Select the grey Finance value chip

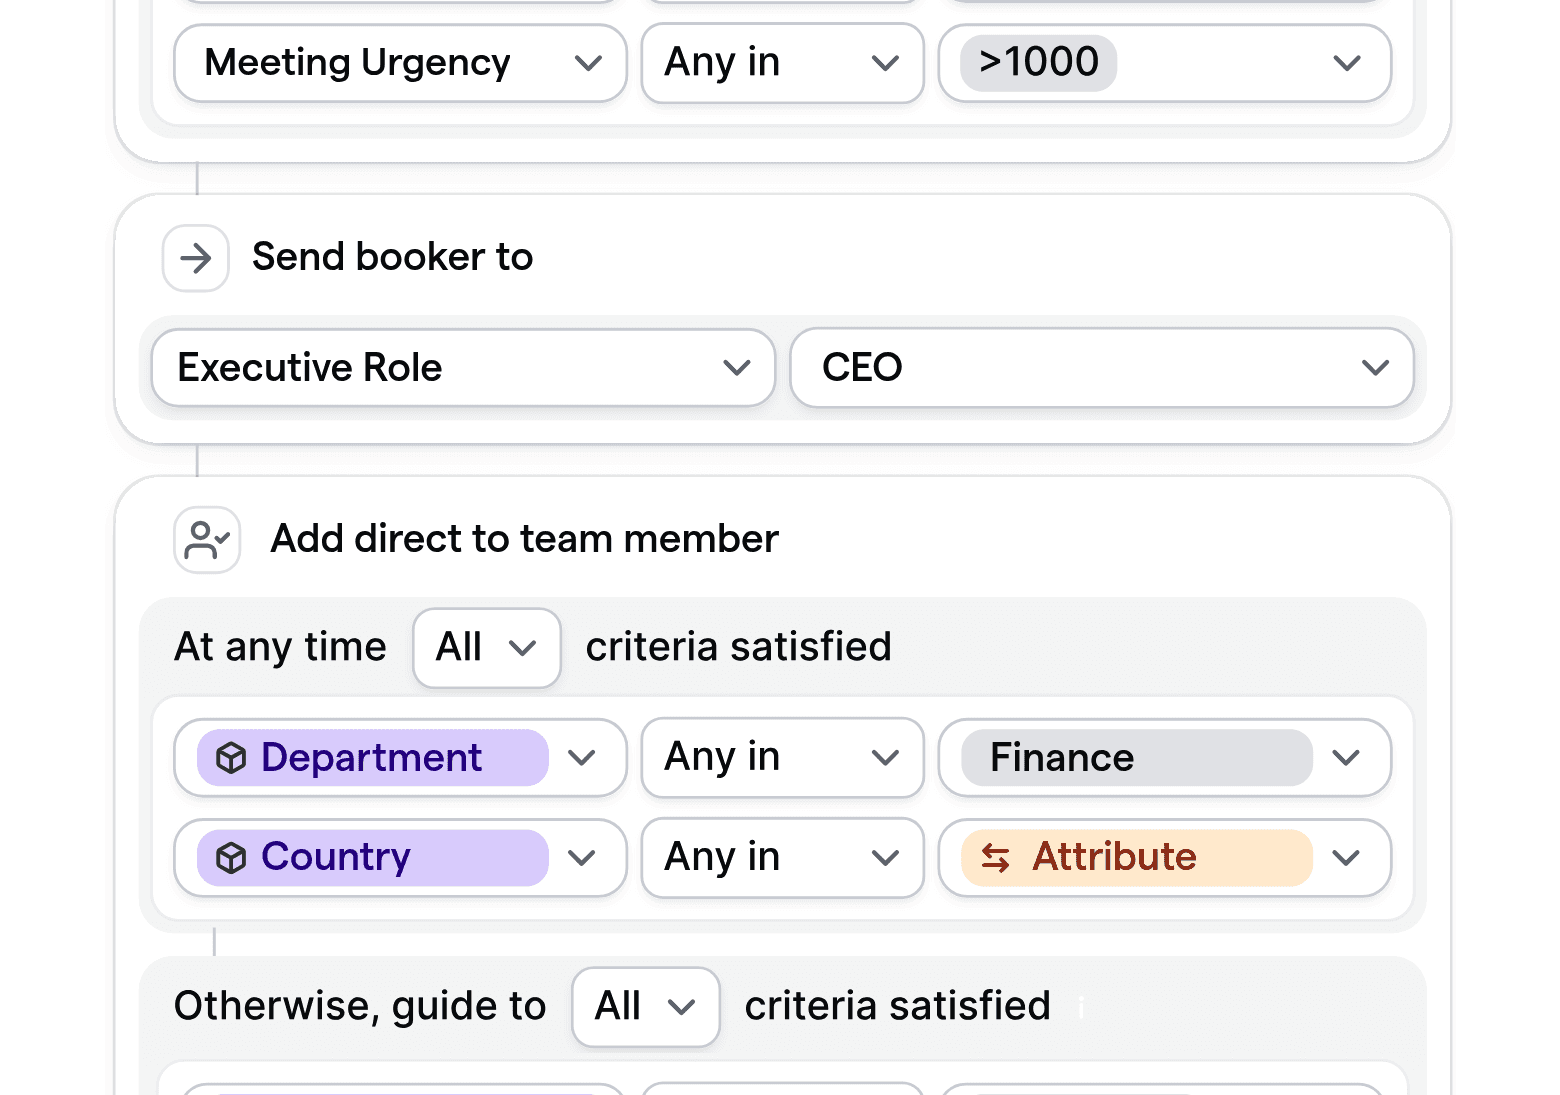1061,758
